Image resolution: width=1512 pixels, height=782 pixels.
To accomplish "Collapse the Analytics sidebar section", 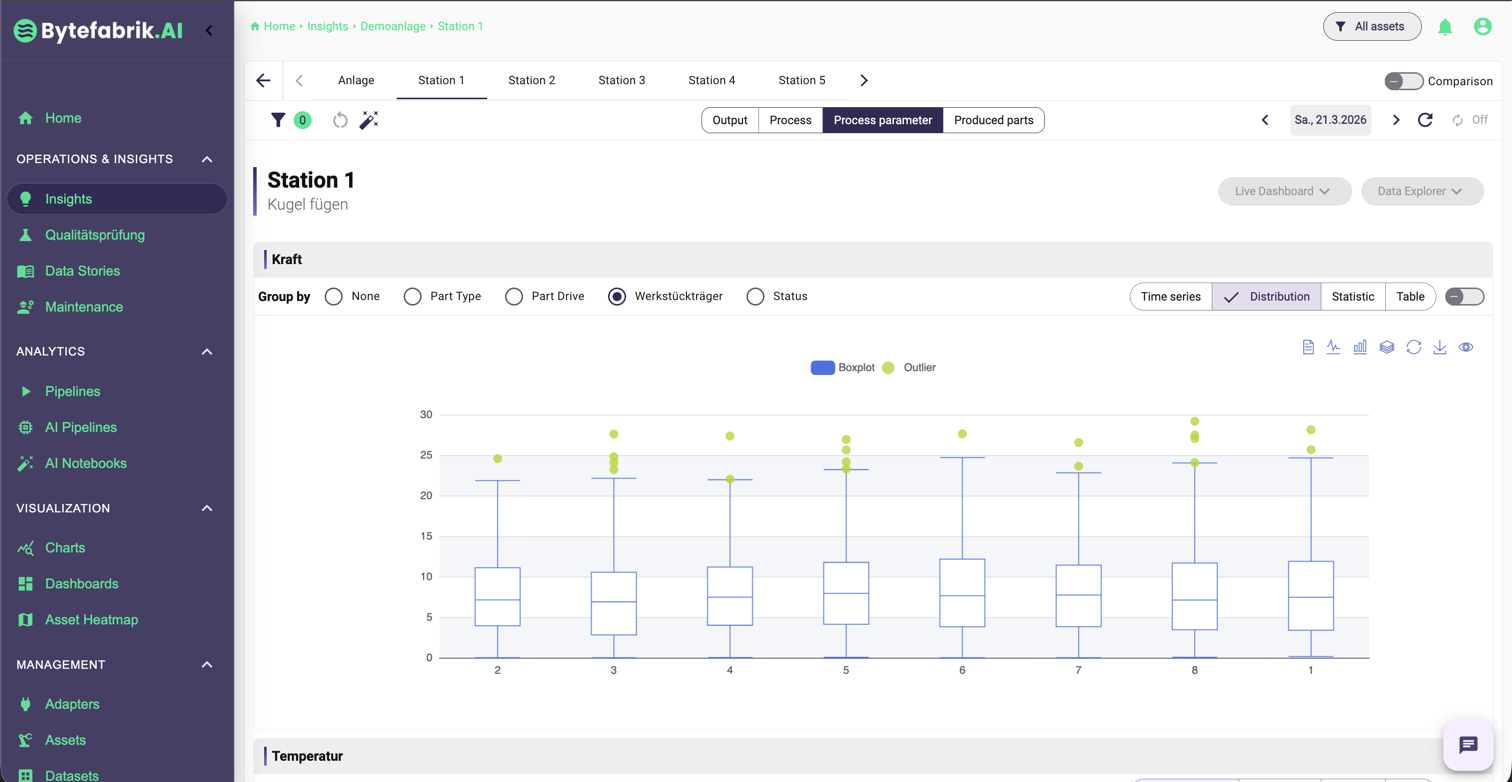I will 207,352.
